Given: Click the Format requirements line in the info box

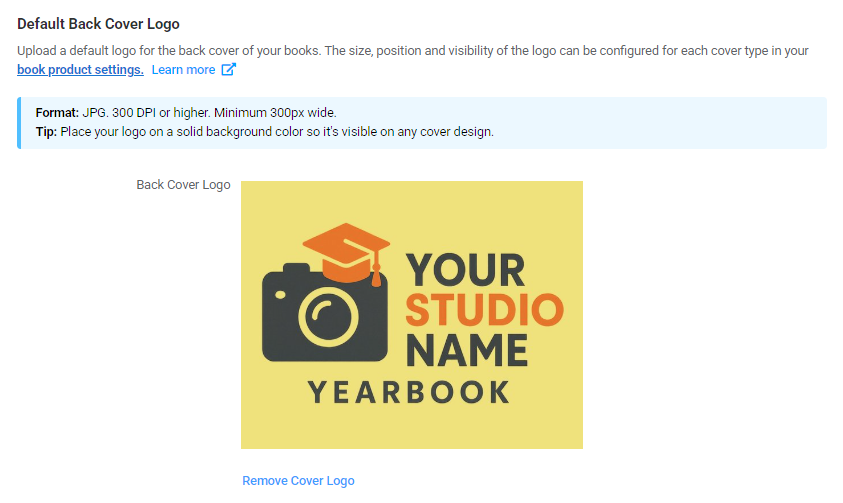Looking at the screenshot, I should [186, 113].
